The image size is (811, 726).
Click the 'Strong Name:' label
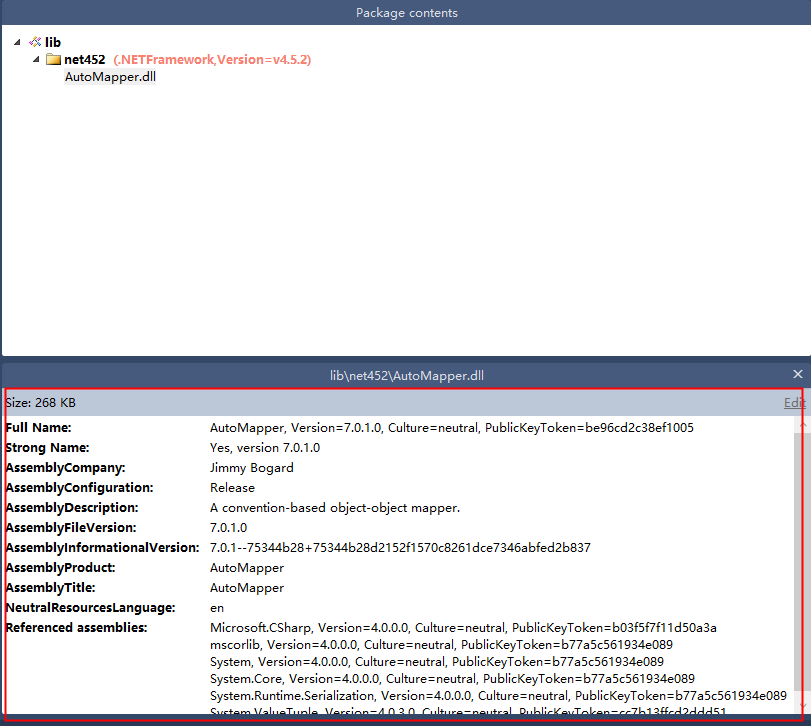[47, 448]
